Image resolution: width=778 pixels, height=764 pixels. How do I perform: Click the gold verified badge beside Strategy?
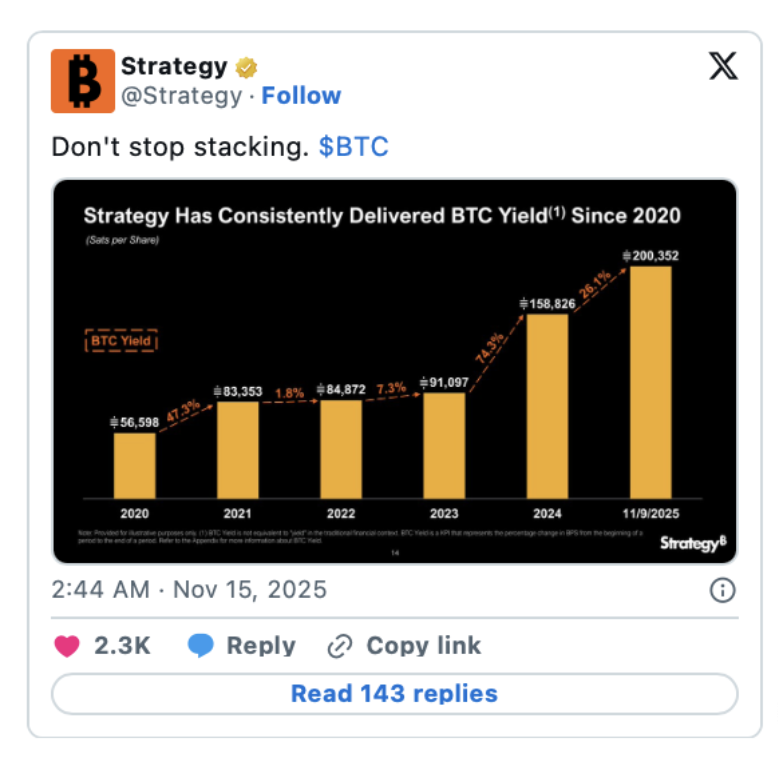(246, 68)
